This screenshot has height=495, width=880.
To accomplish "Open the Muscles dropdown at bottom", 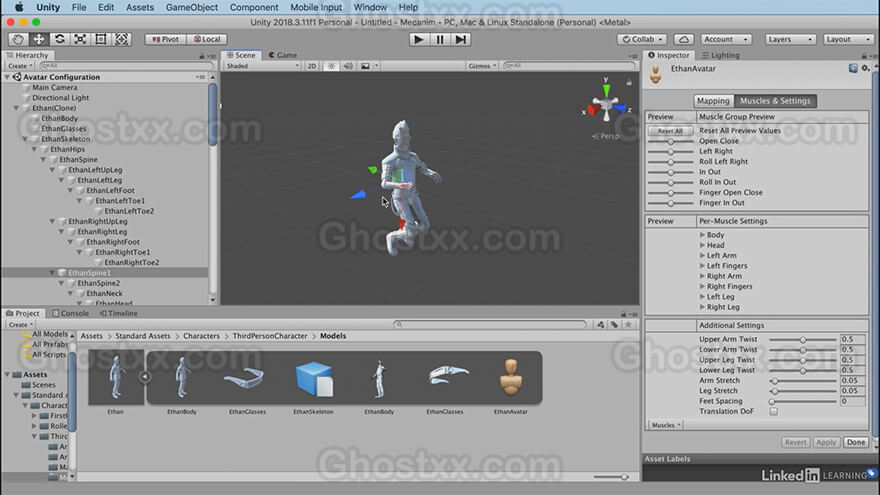I will coord(666,425).
